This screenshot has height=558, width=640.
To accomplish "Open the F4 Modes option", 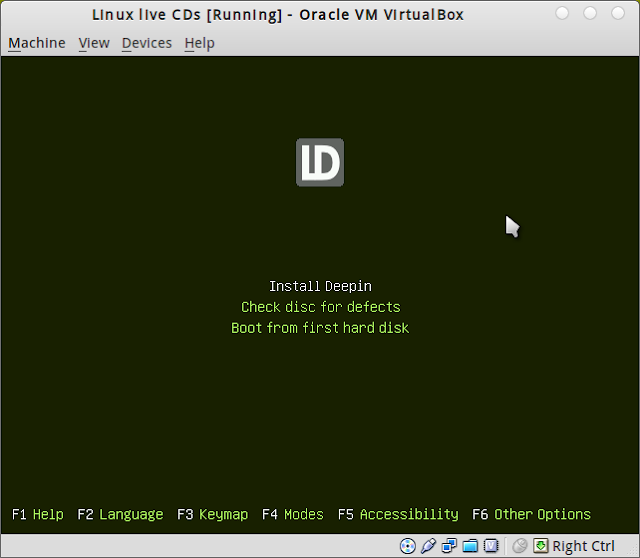I will (292, 514).
